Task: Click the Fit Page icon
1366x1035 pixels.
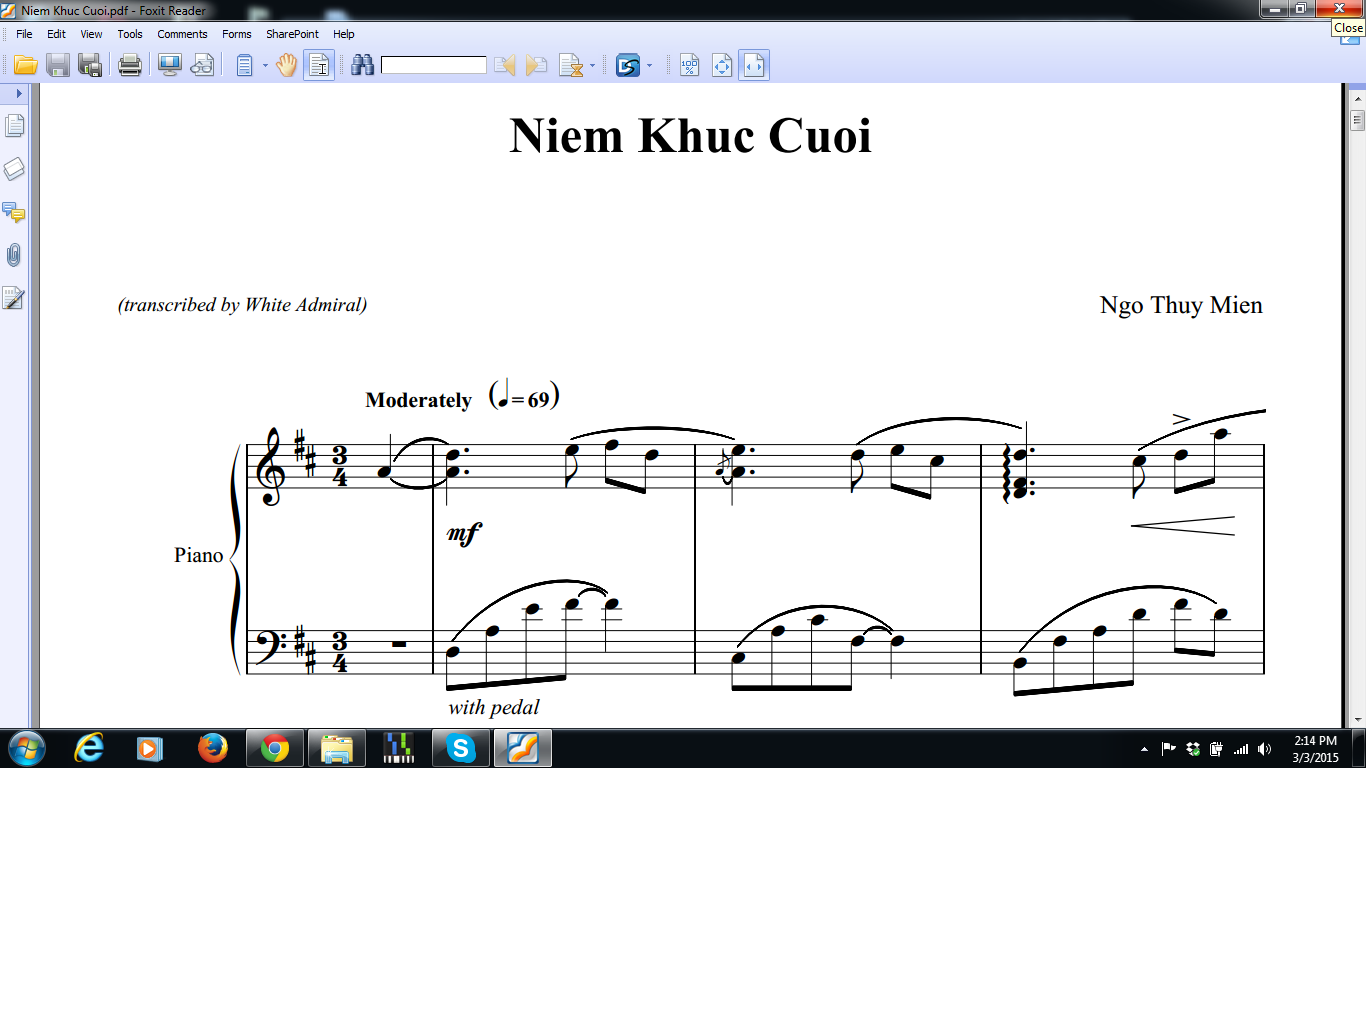Action: [x=722, y=66]
